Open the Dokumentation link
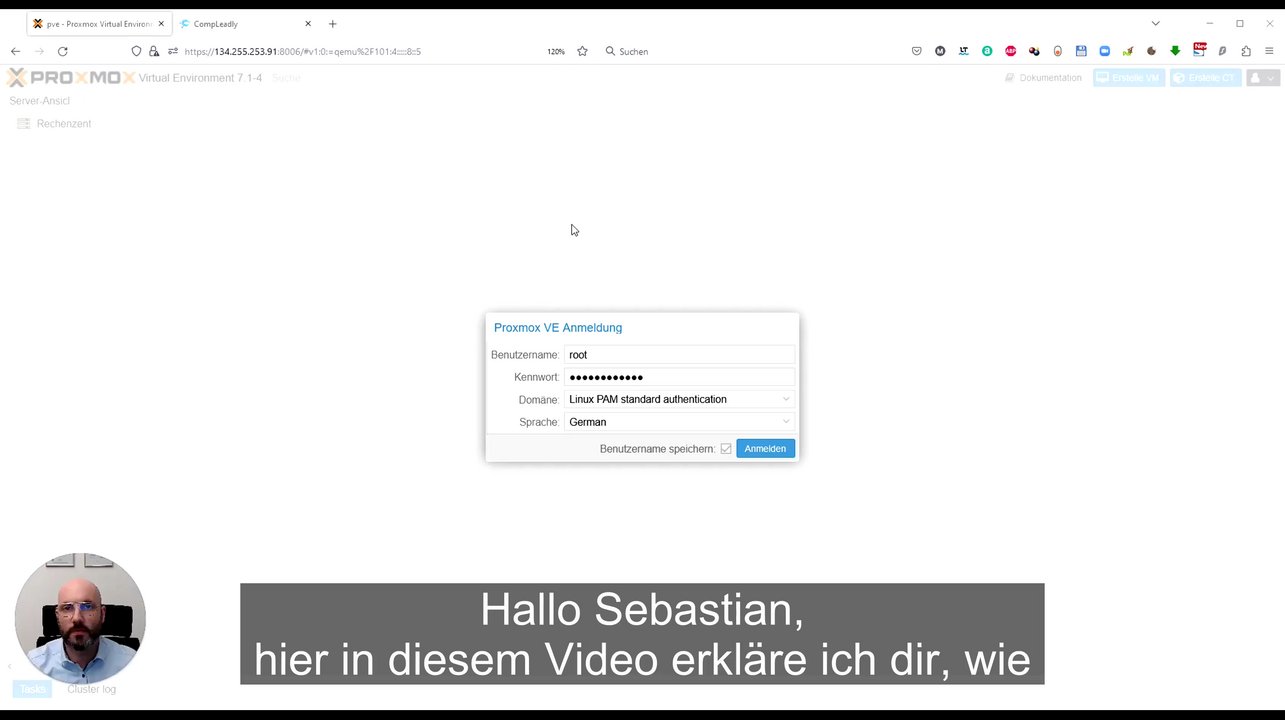Screen dimensions: 1285x720 tap(1043, 78)
